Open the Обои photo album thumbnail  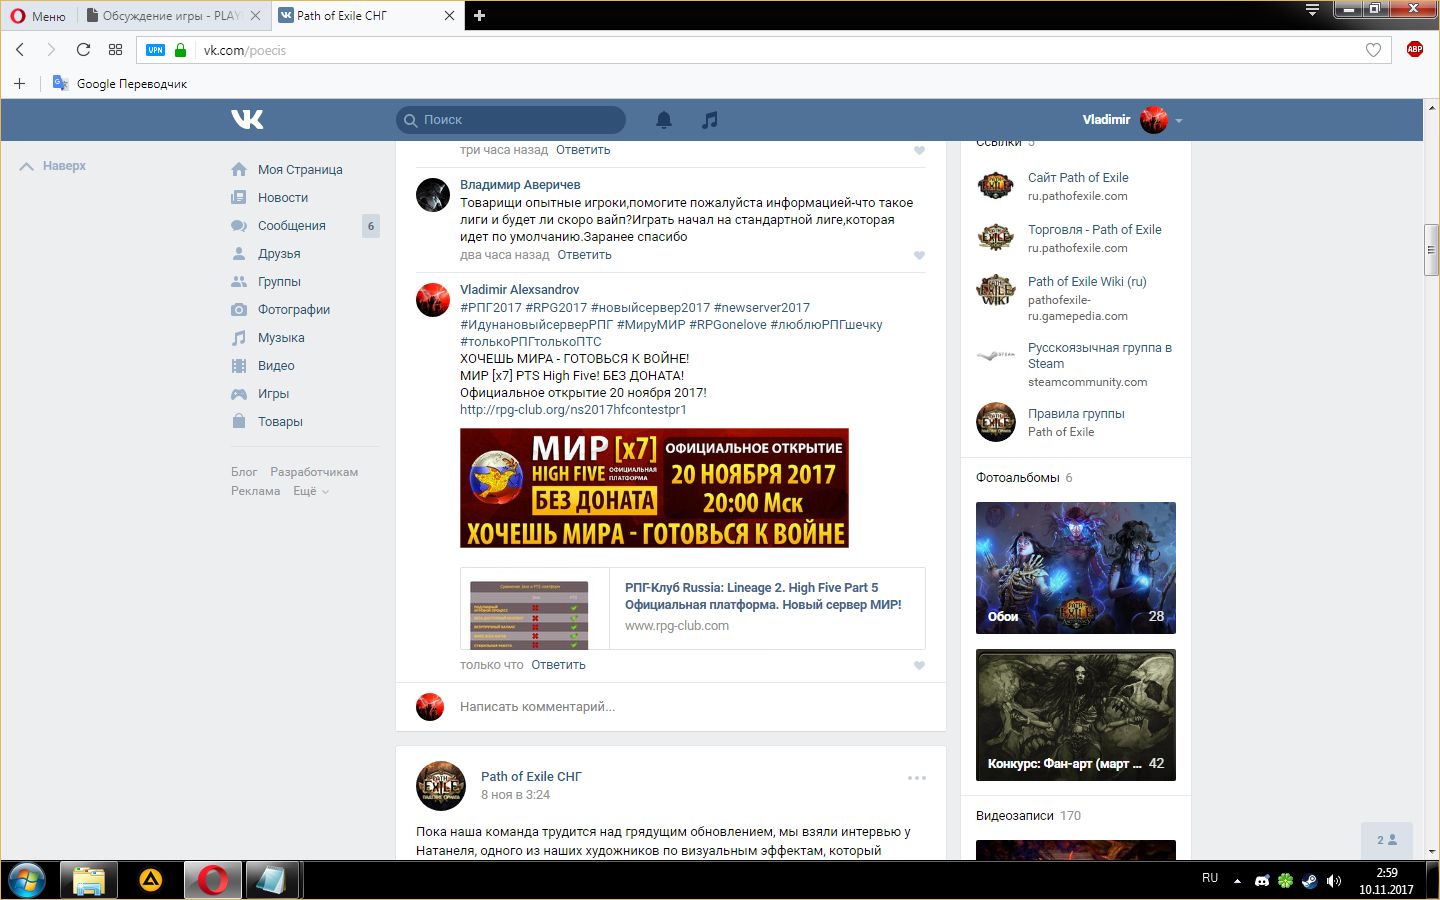click(x=1076, y=568)
